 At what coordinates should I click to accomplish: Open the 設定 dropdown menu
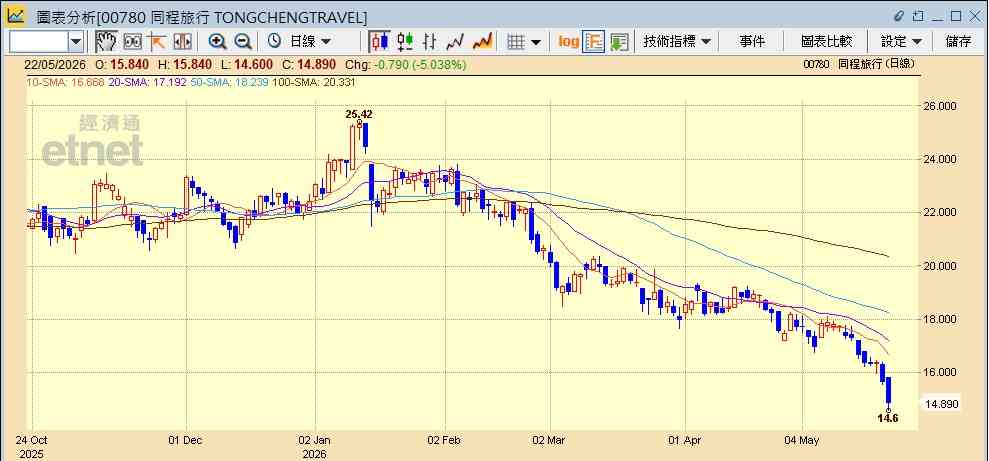coord(901,42)
